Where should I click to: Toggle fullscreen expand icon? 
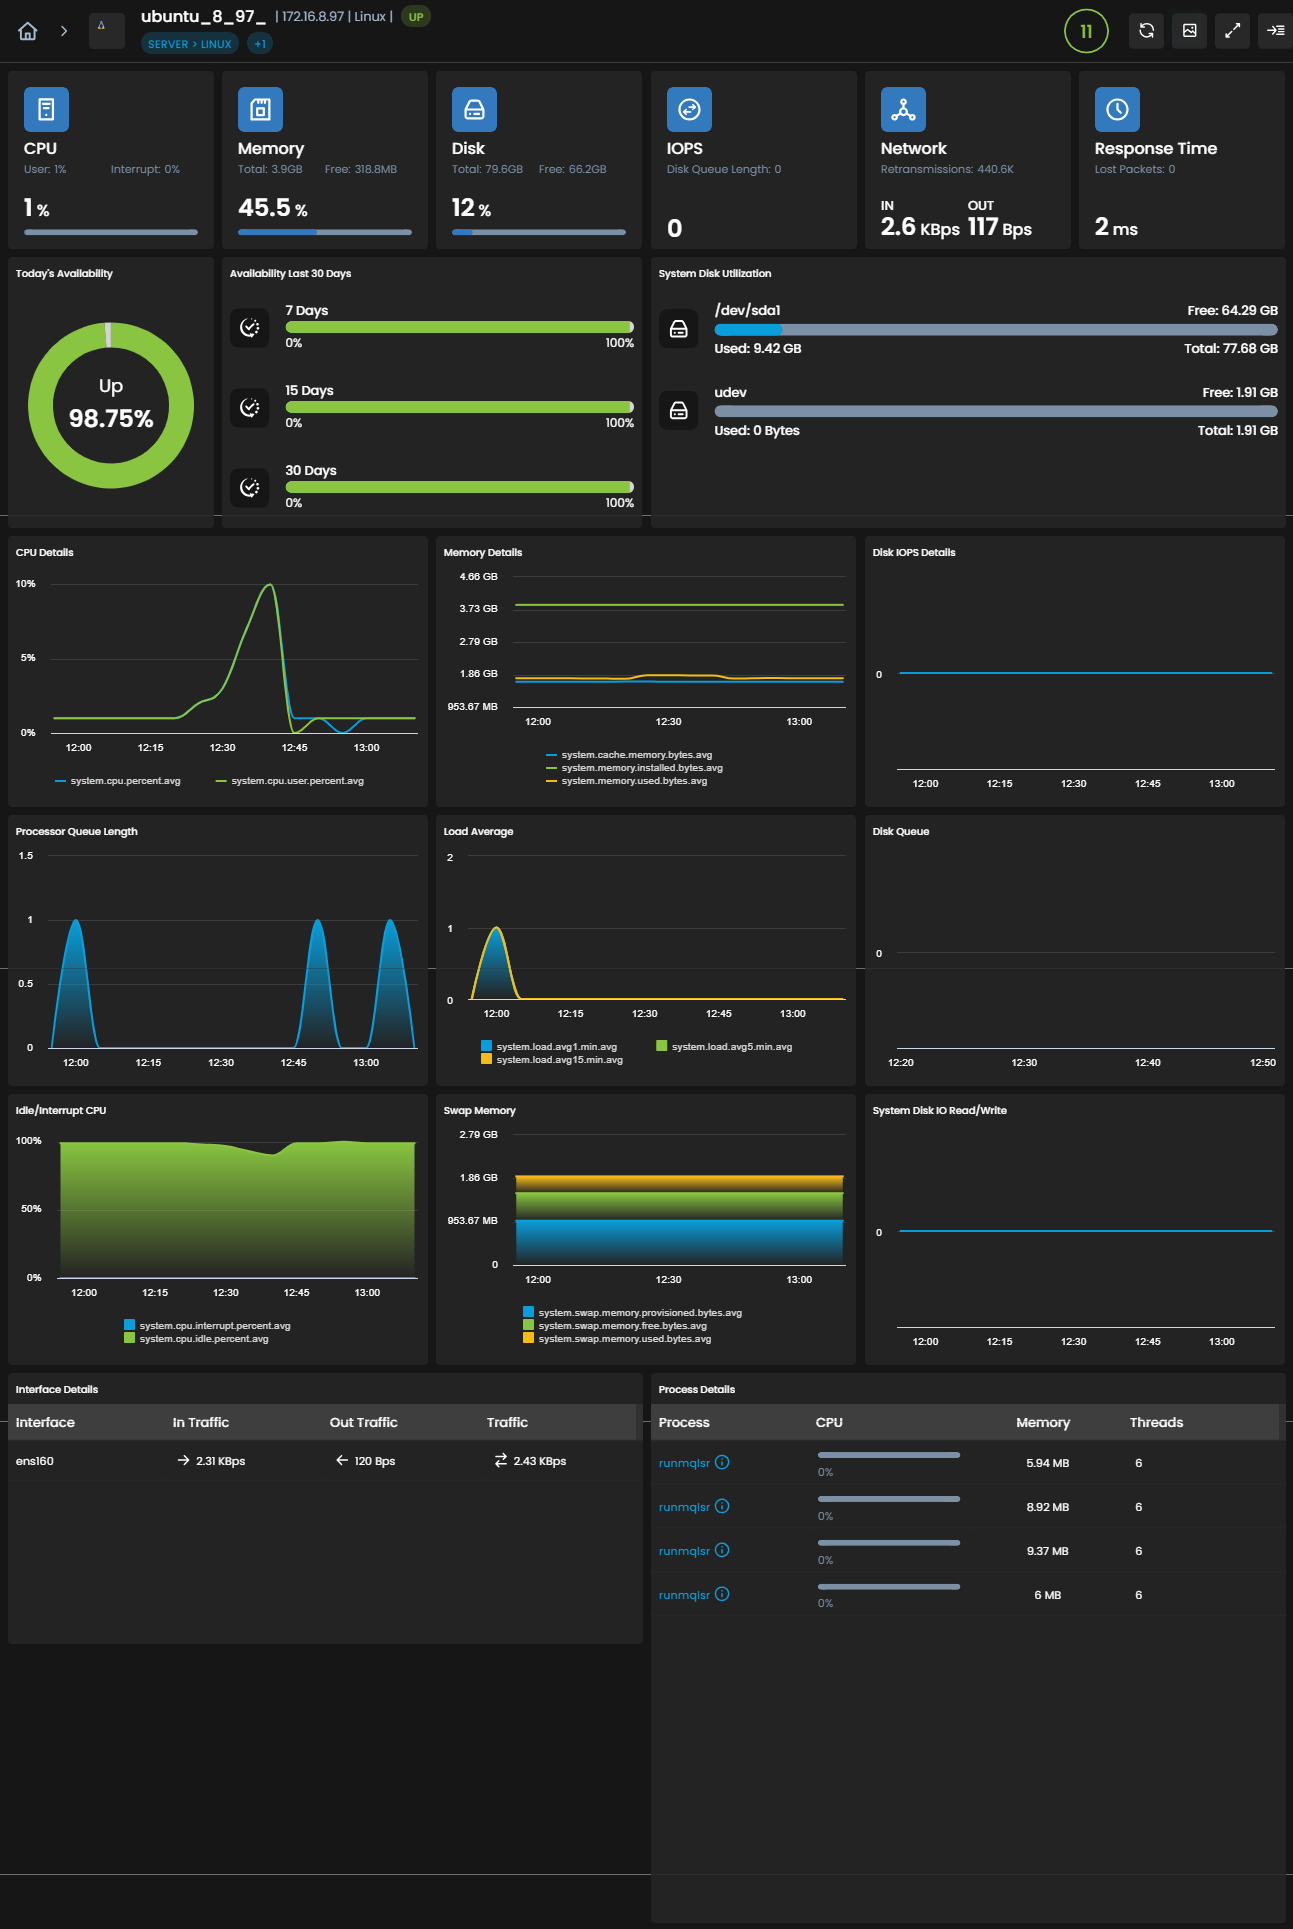pos(1232,31)
